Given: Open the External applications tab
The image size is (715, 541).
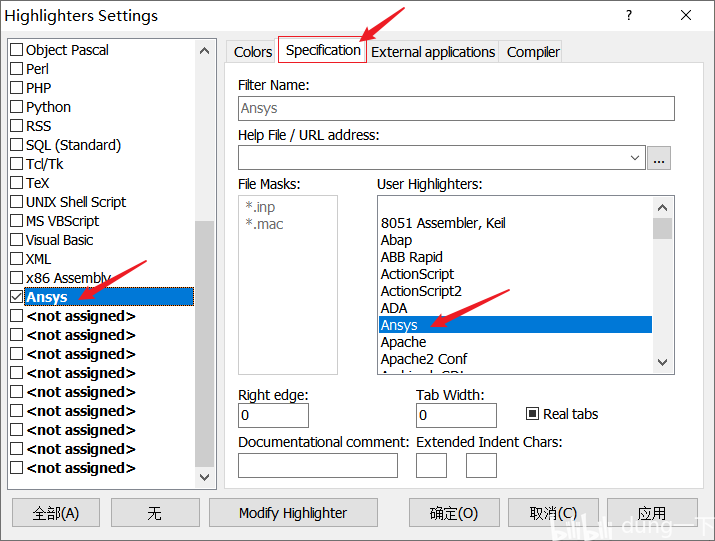Looking at the screenshot, I should [433, 52].
